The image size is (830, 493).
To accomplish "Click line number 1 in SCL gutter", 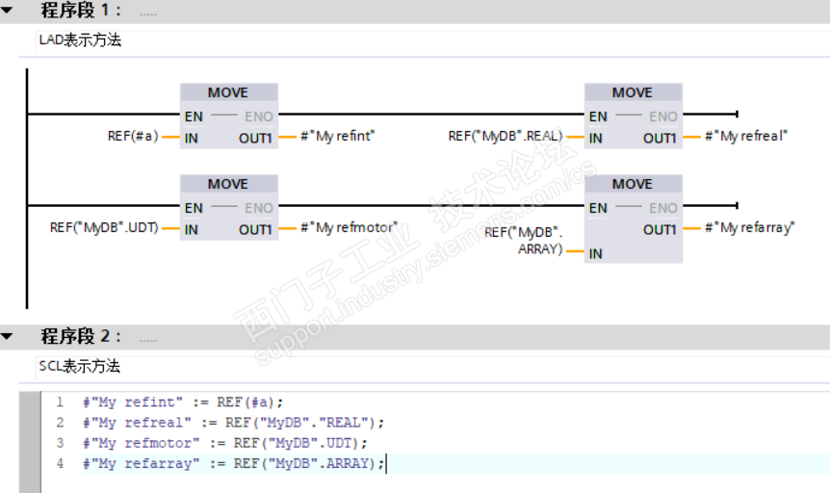I will [x=60, y=402].
